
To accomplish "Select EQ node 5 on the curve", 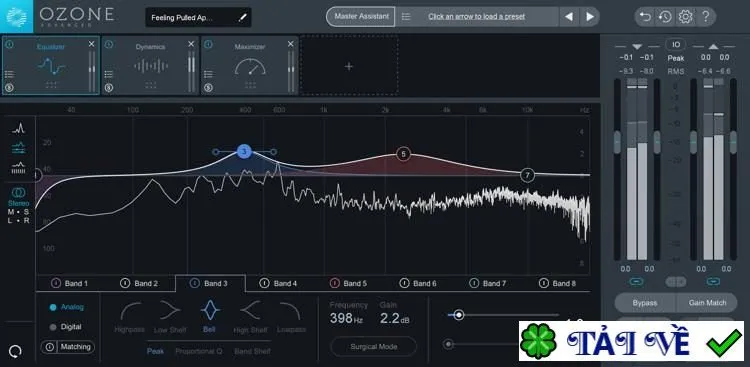I will coord(404,154).
